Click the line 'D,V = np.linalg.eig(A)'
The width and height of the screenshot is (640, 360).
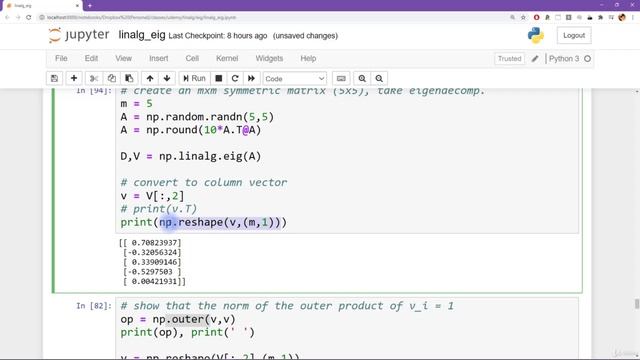point(191,156)
